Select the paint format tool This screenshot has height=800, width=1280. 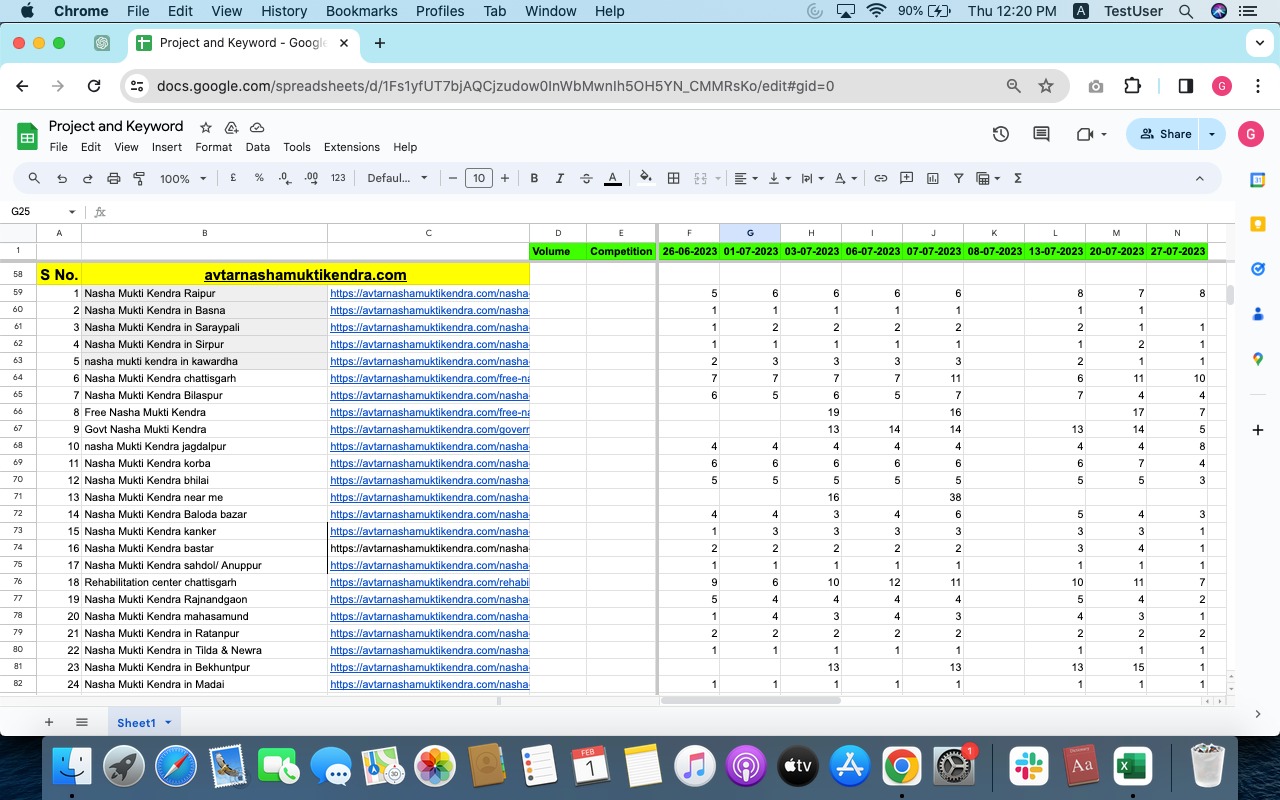139,178
